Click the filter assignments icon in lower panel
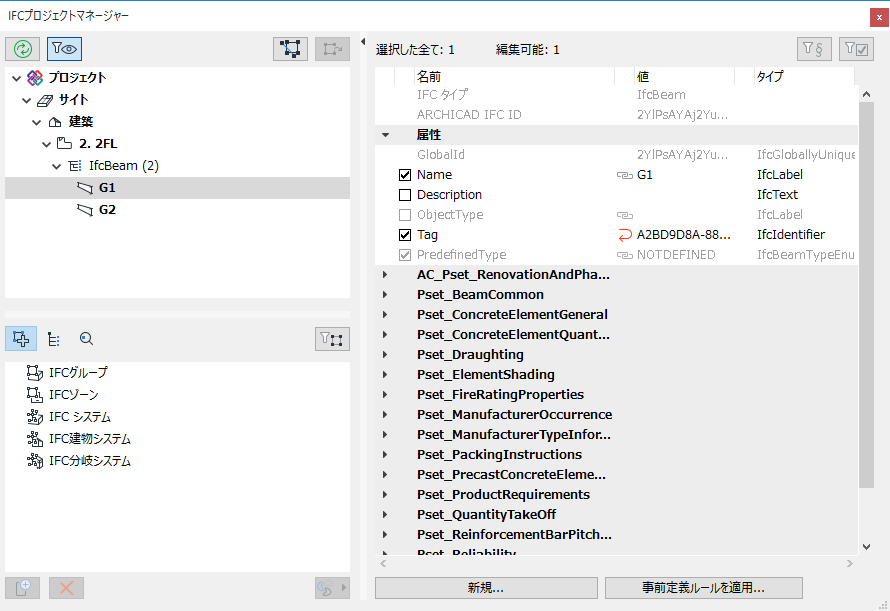 click(x=332, y=339)
